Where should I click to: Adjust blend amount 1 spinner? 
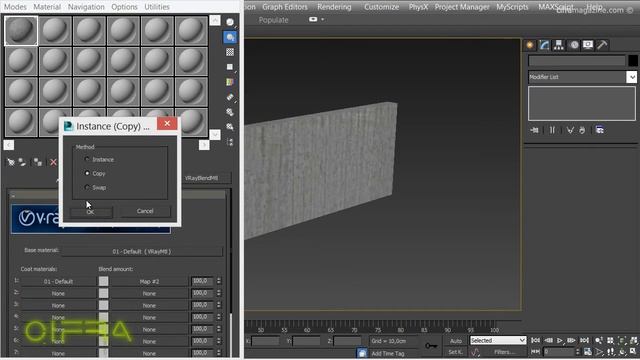[218, 281]
